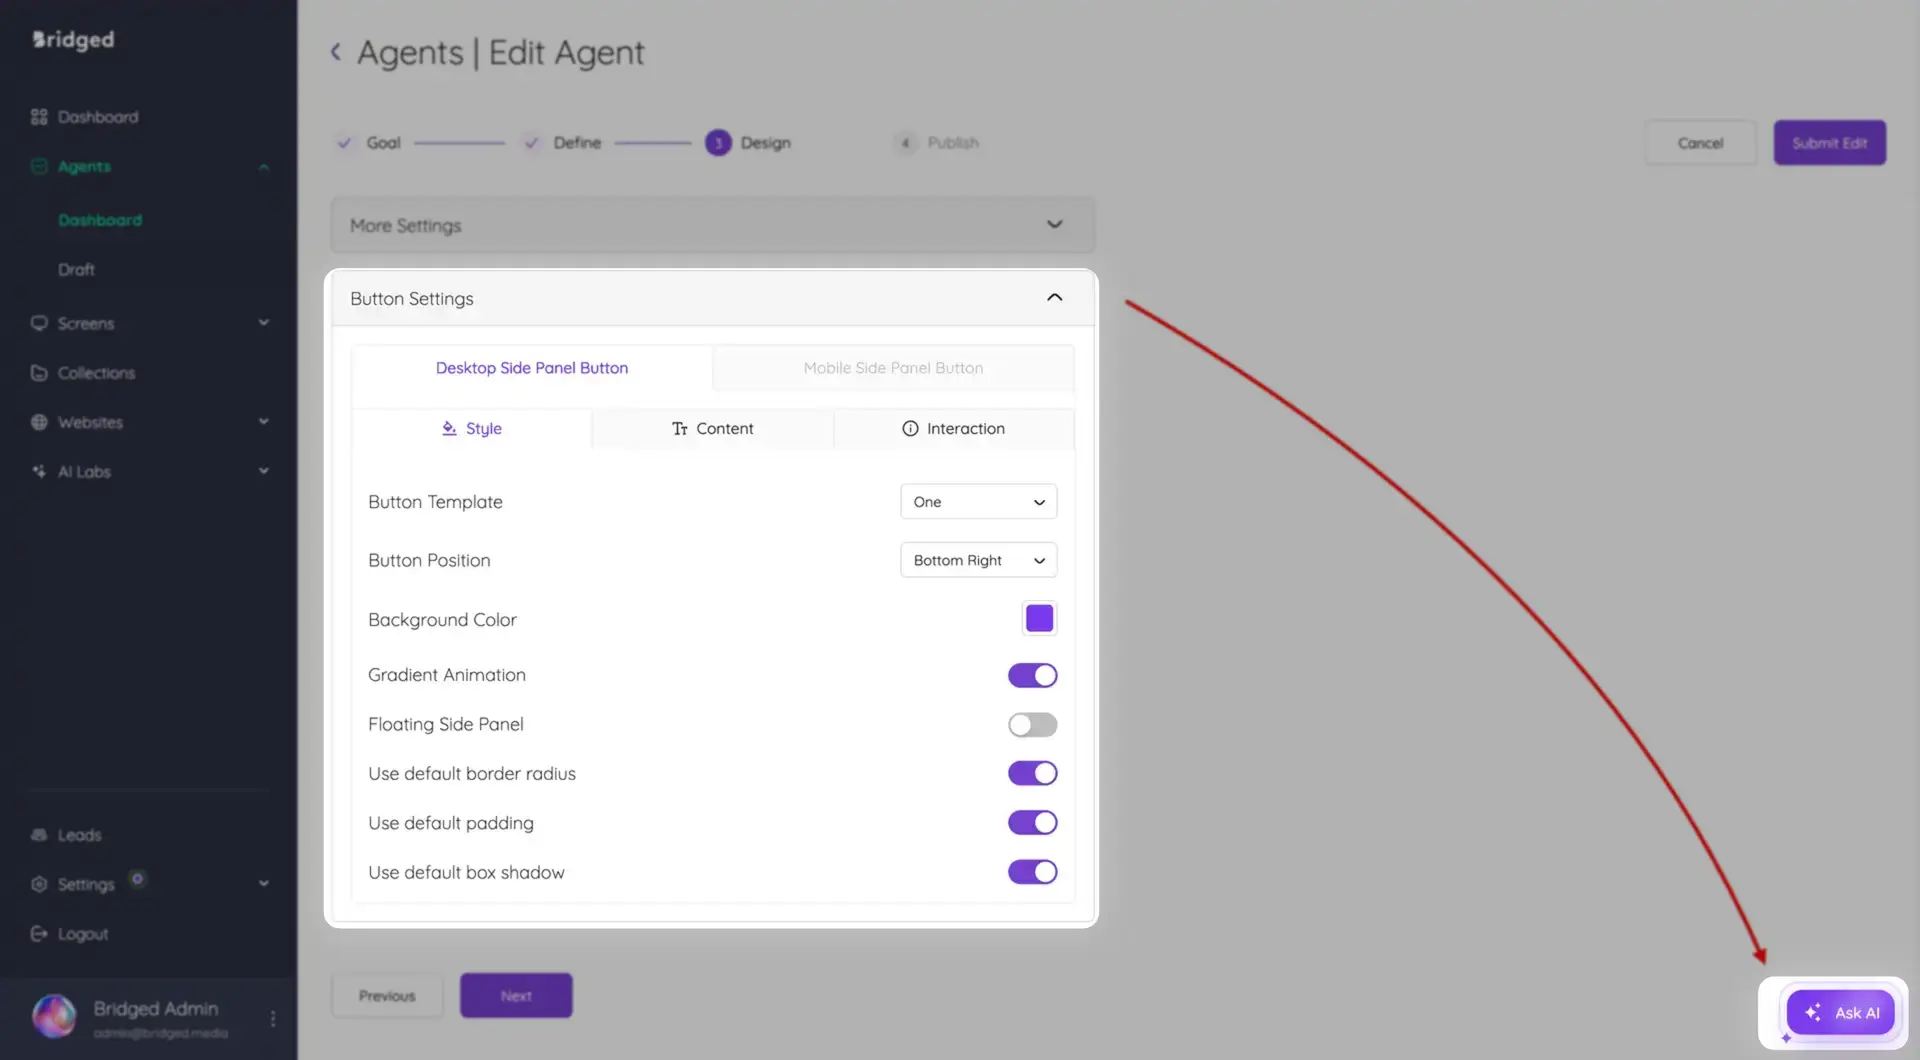The width and height of the screenshot is (1920, 1060).
Task: Open the Collections section from sidebar
Action: pyautogui.click(x=96, y=372)
